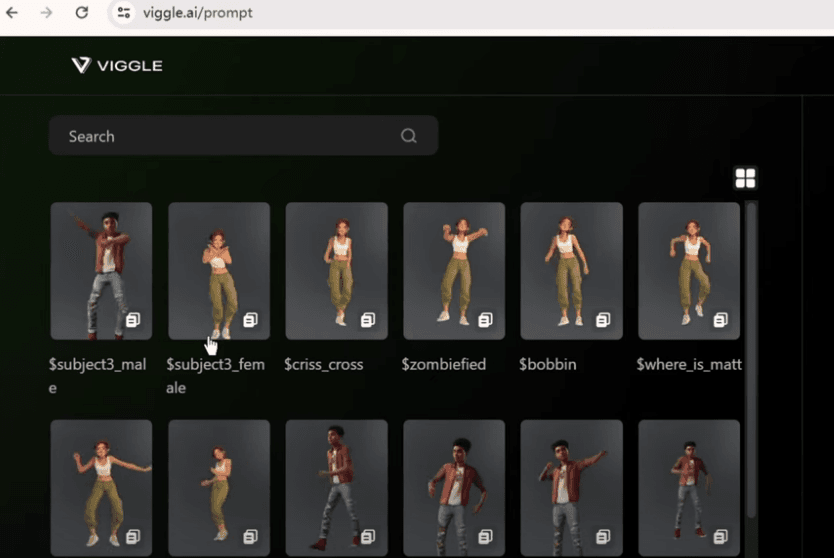Click the $where_is_matt label text
Image resolution: width=834 pixels, height=558 pixels.
(689, 365)
